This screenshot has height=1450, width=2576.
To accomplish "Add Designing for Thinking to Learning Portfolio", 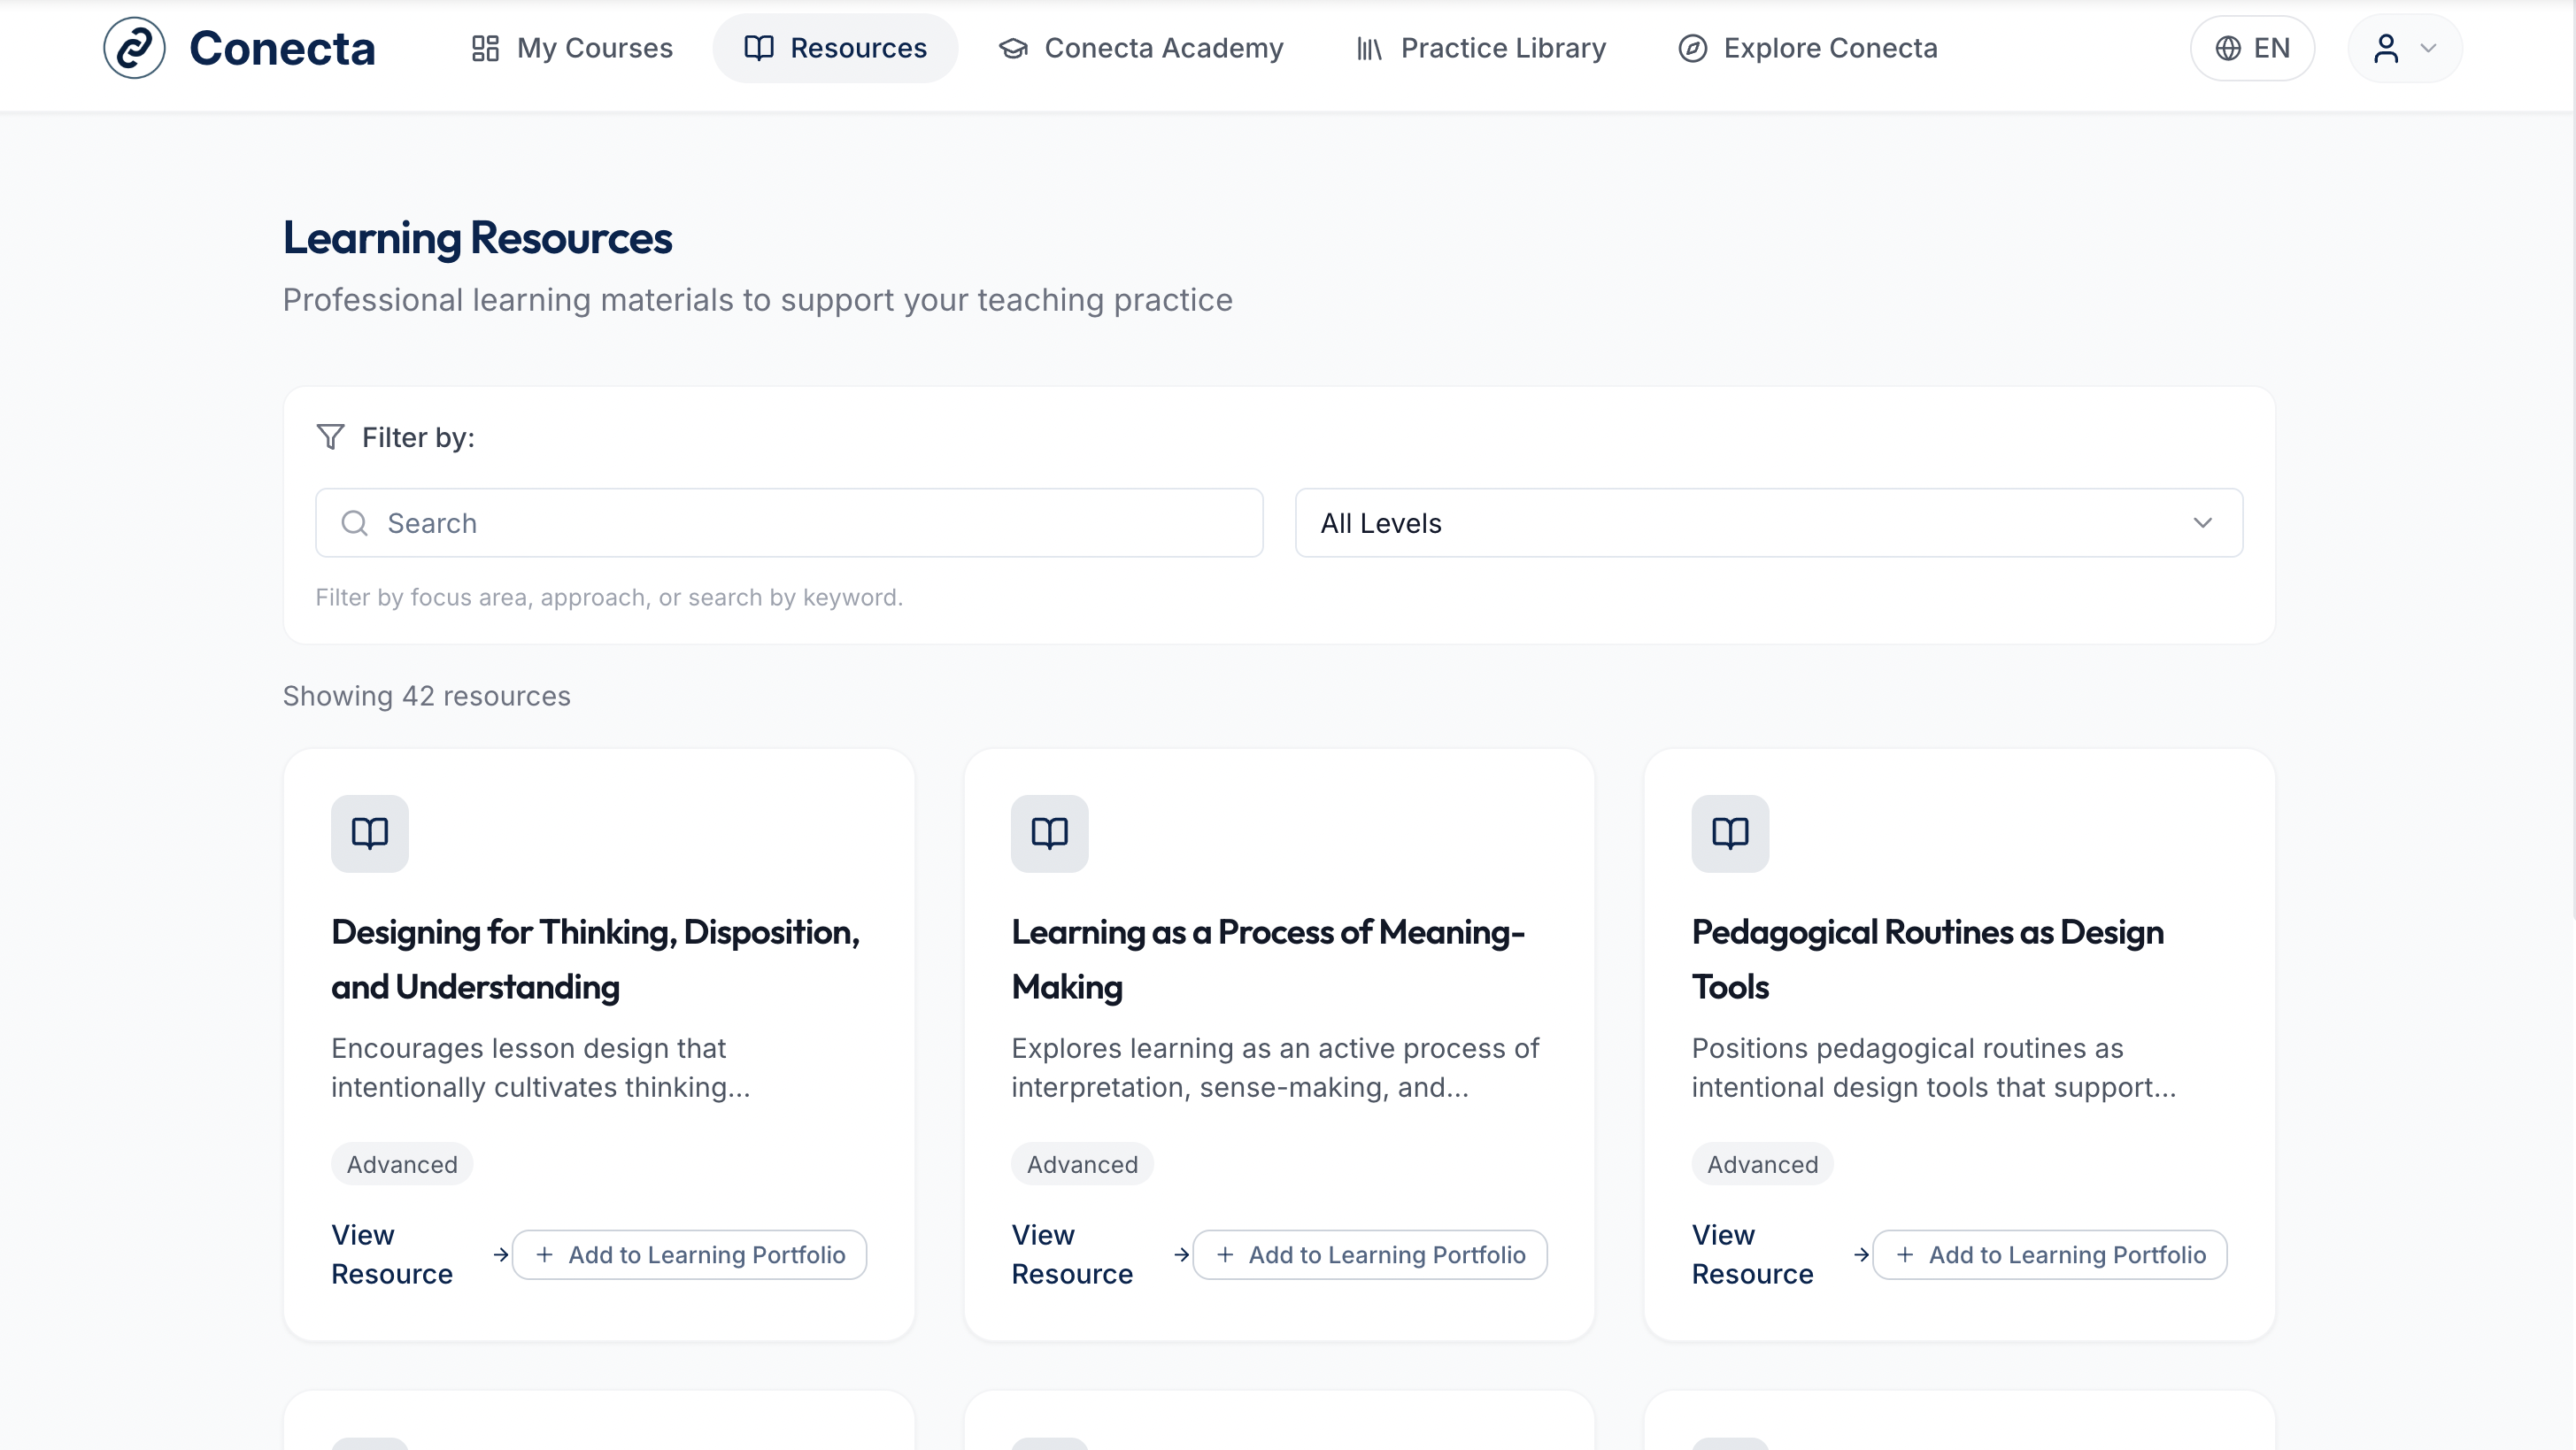I will coord(690,1254).
